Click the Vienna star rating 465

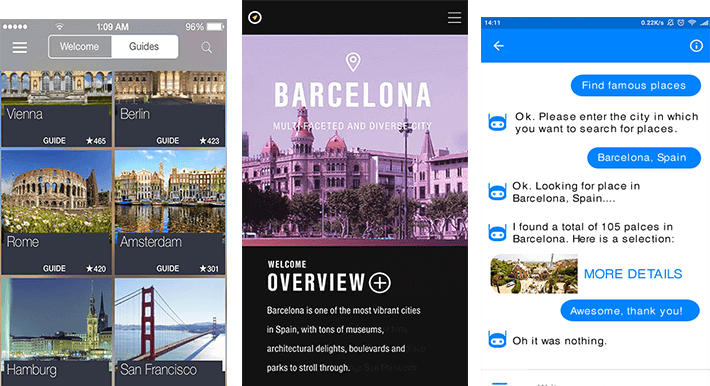pyautogui.click(x=96, y=141)
